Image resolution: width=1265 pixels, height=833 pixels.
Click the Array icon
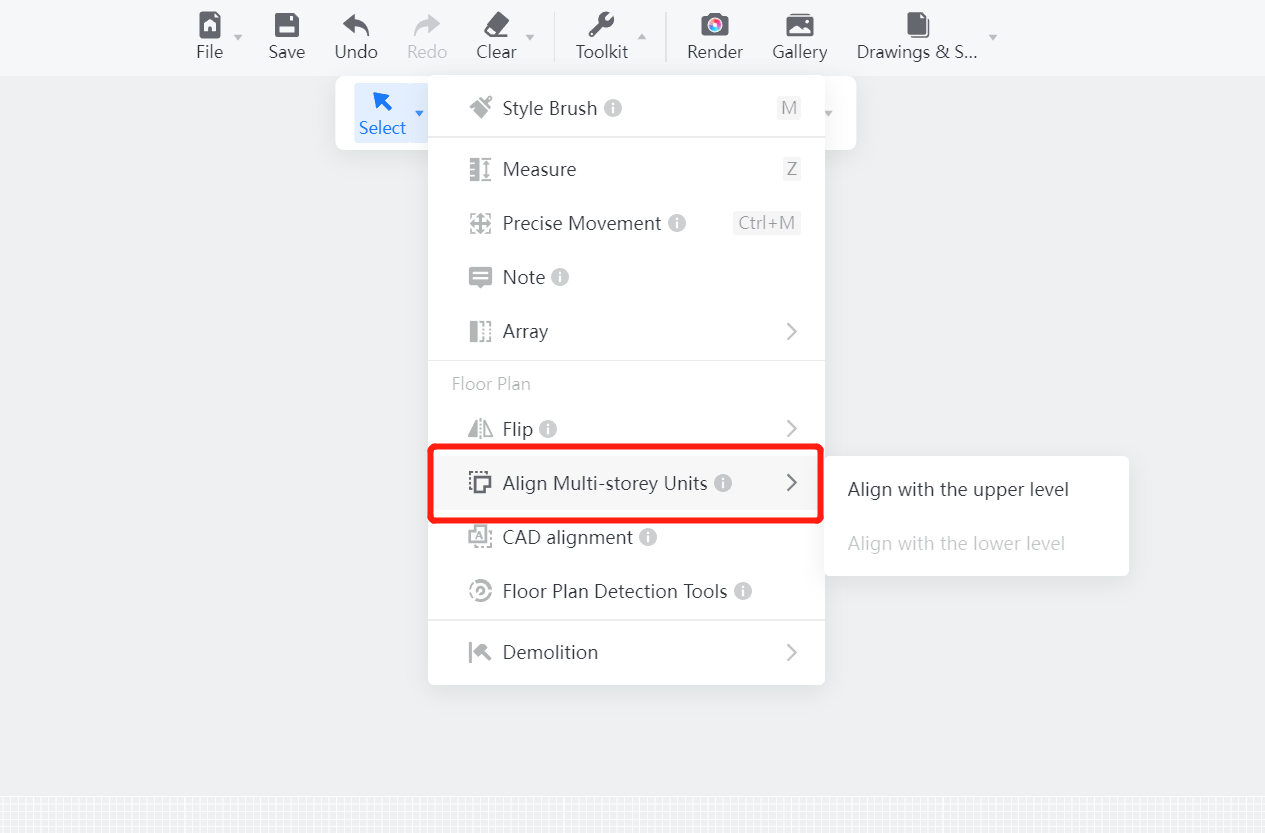click(x=480, y=331)
